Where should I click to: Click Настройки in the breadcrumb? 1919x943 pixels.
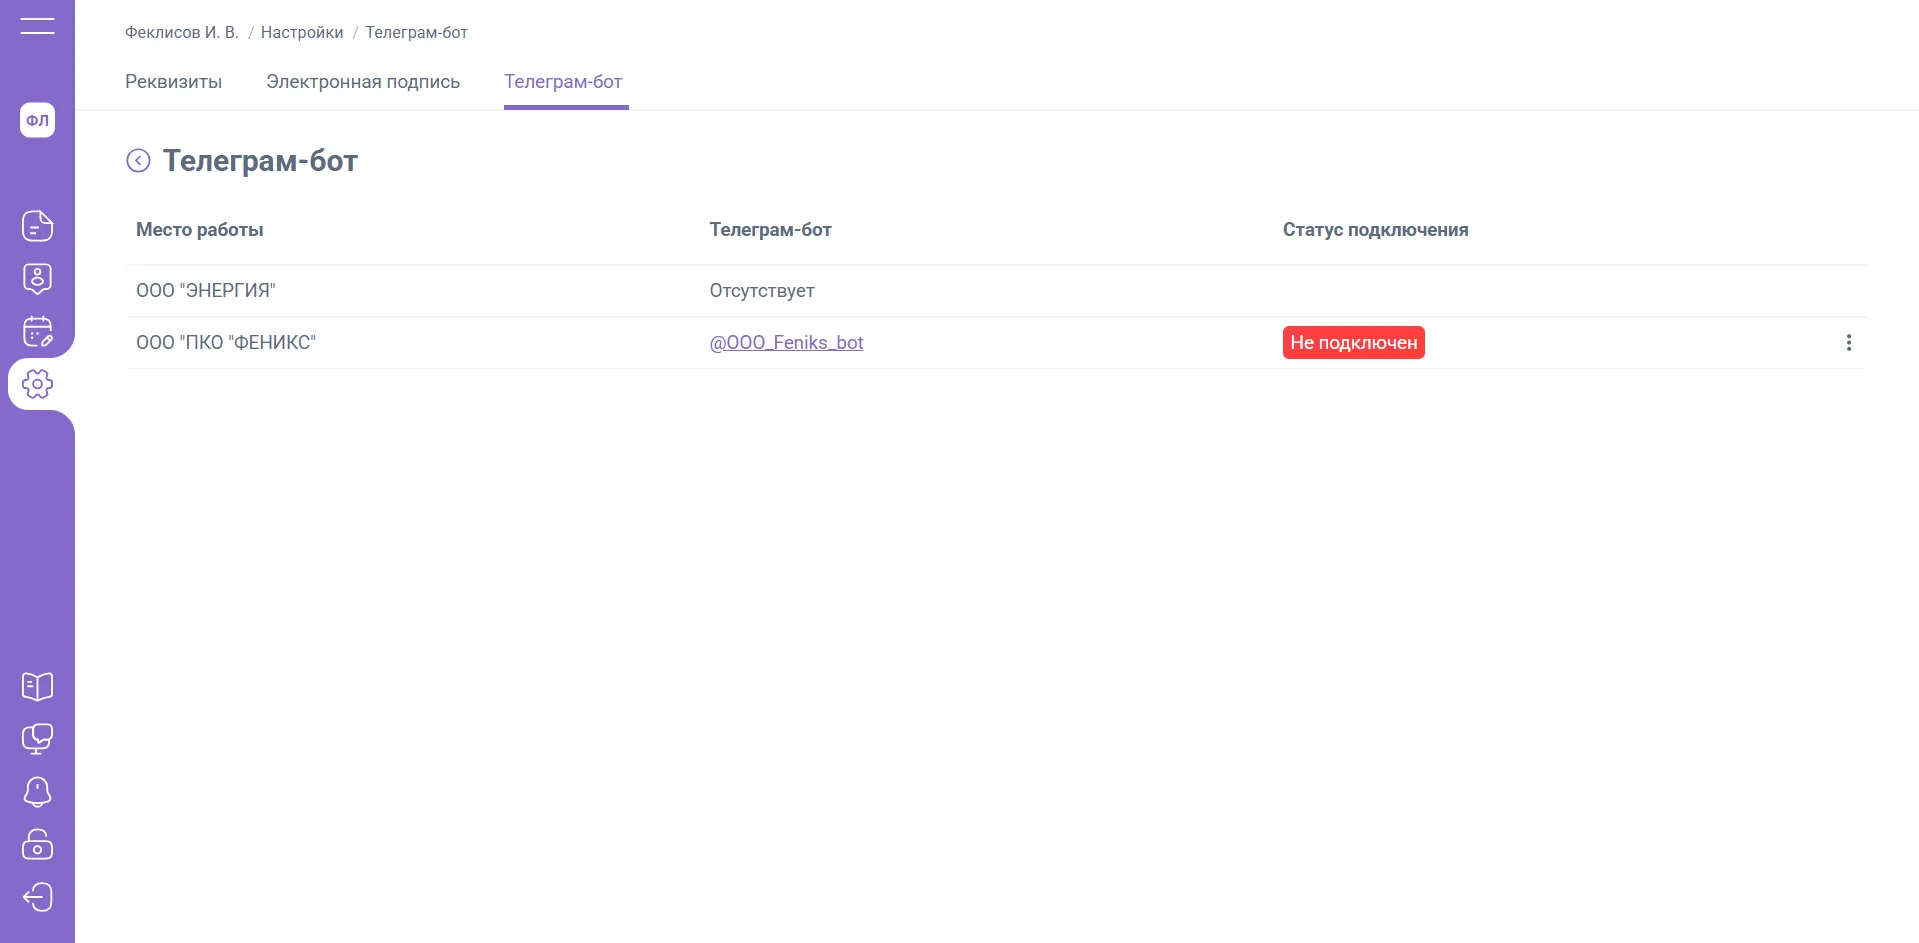click(x=302, y=33)
